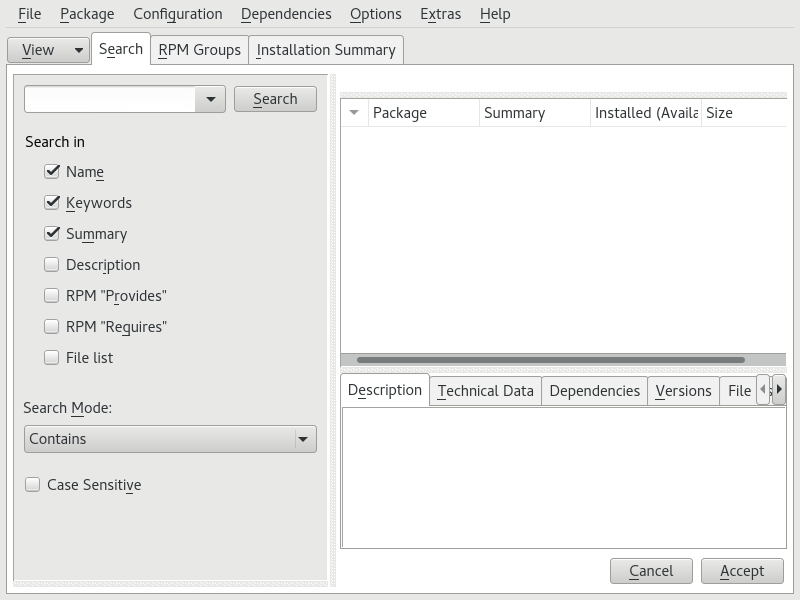Click the horizontal scrollbar under package list

pos(550,360)
